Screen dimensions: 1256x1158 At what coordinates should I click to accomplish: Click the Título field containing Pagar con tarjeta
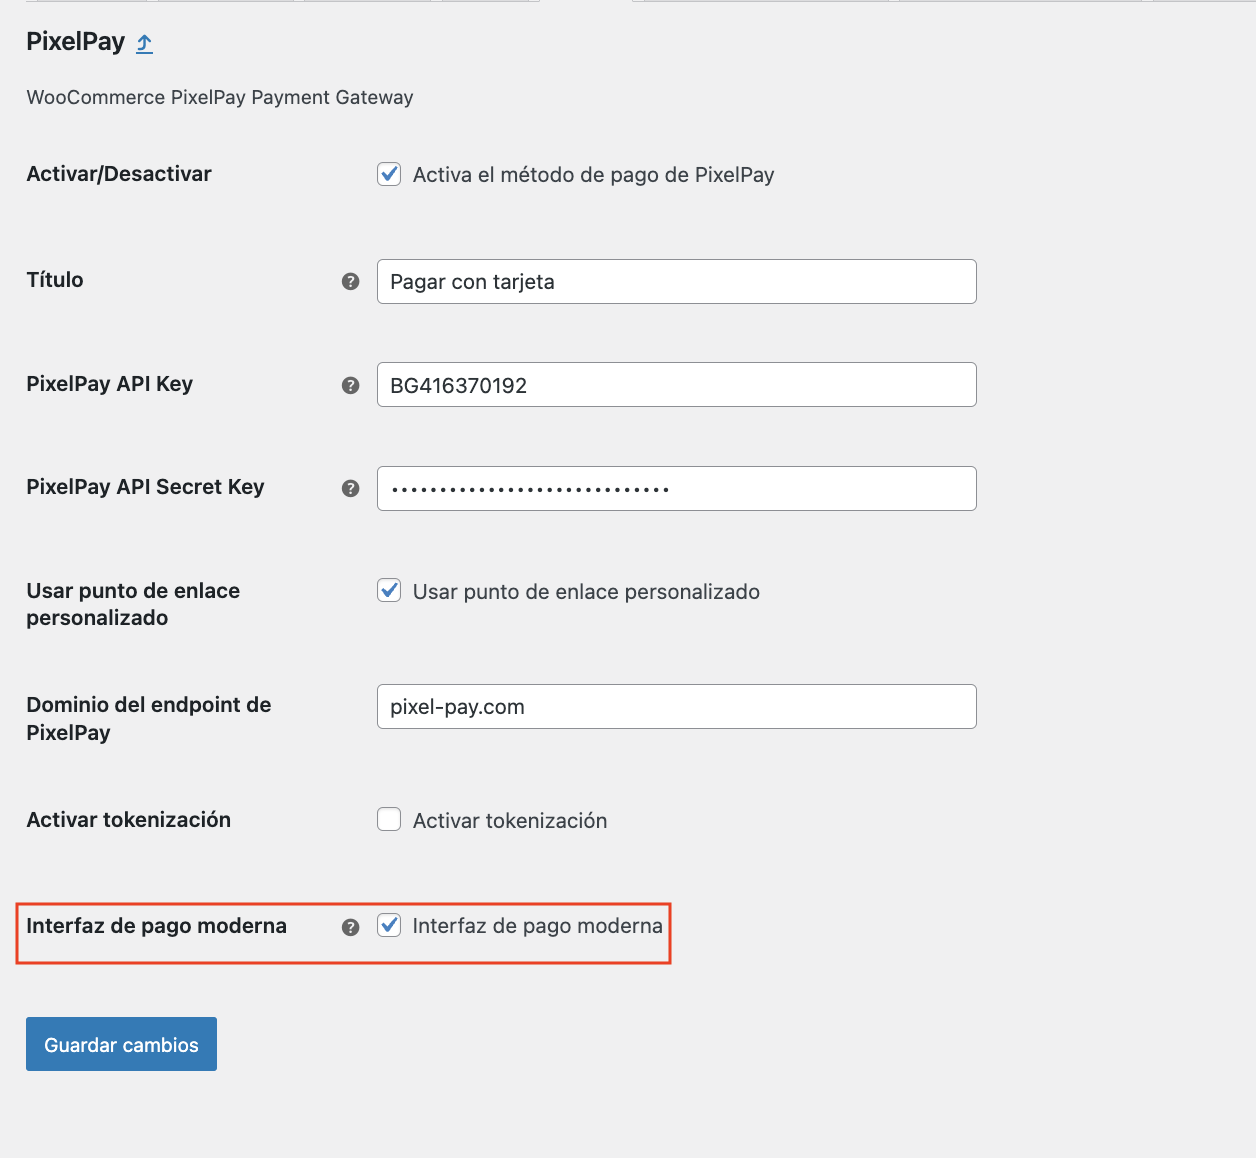pos(676,281)
